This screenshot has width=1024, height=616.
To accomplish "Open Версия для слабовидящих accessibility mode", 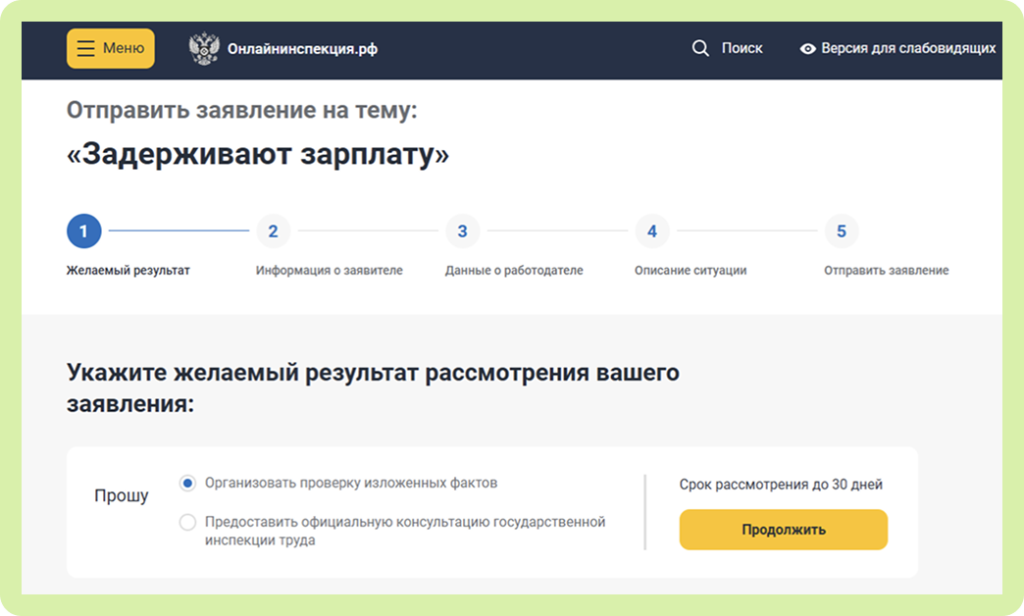I will 907,48.
